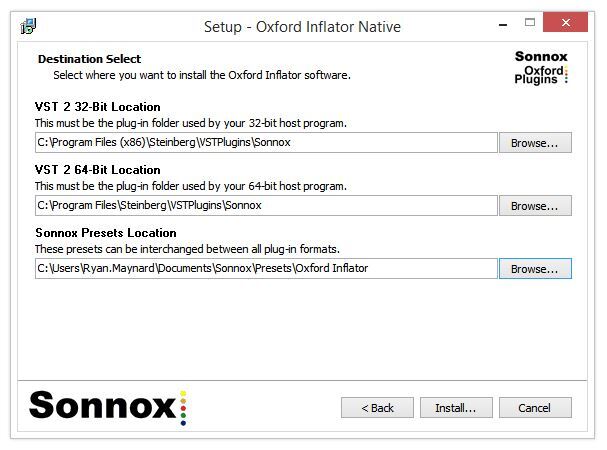The width and height of the screenshot is (607, 450).
Task: Browse for the Sonnox Presets location
Action: click(535, 268)
